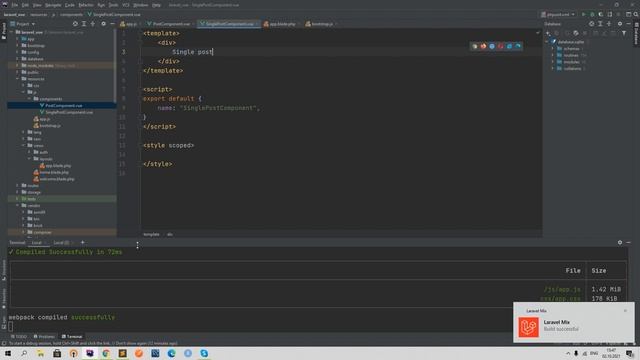Collapse all in Project panel
640x360 pixels.
coord(93,24)
